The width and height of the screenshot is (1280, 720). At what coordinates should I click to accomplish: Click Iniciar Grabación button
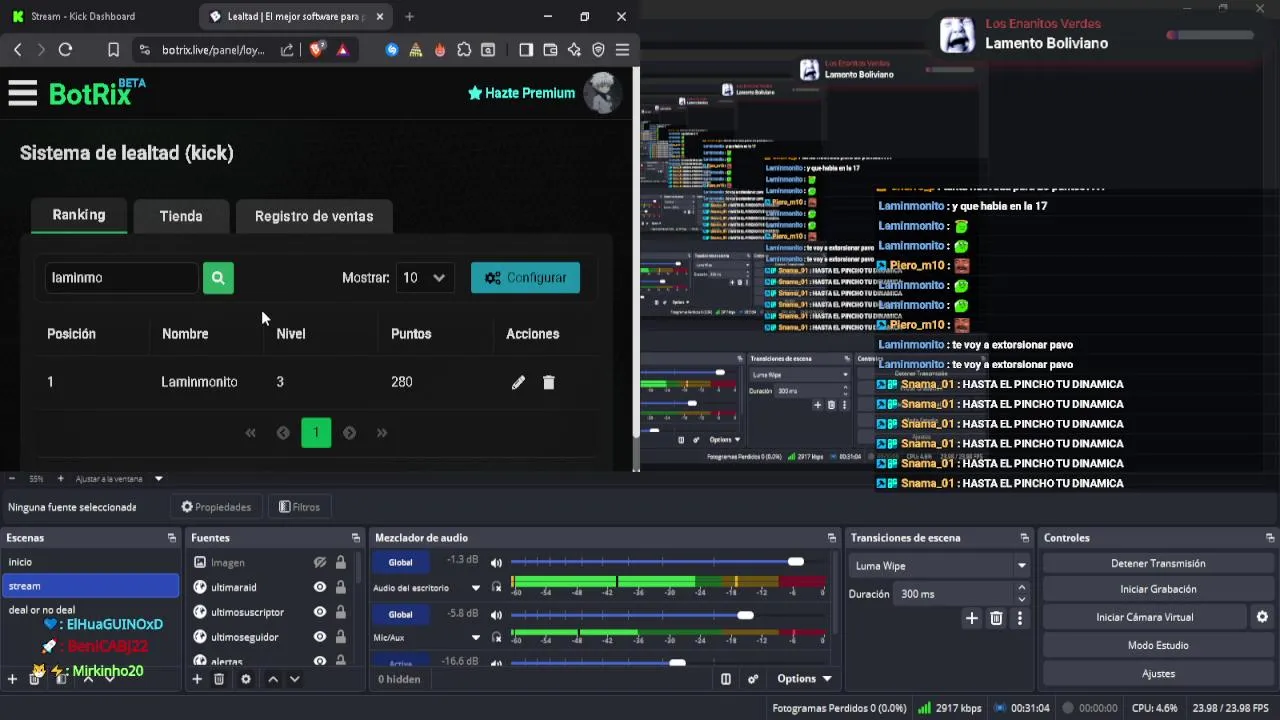1158,589
